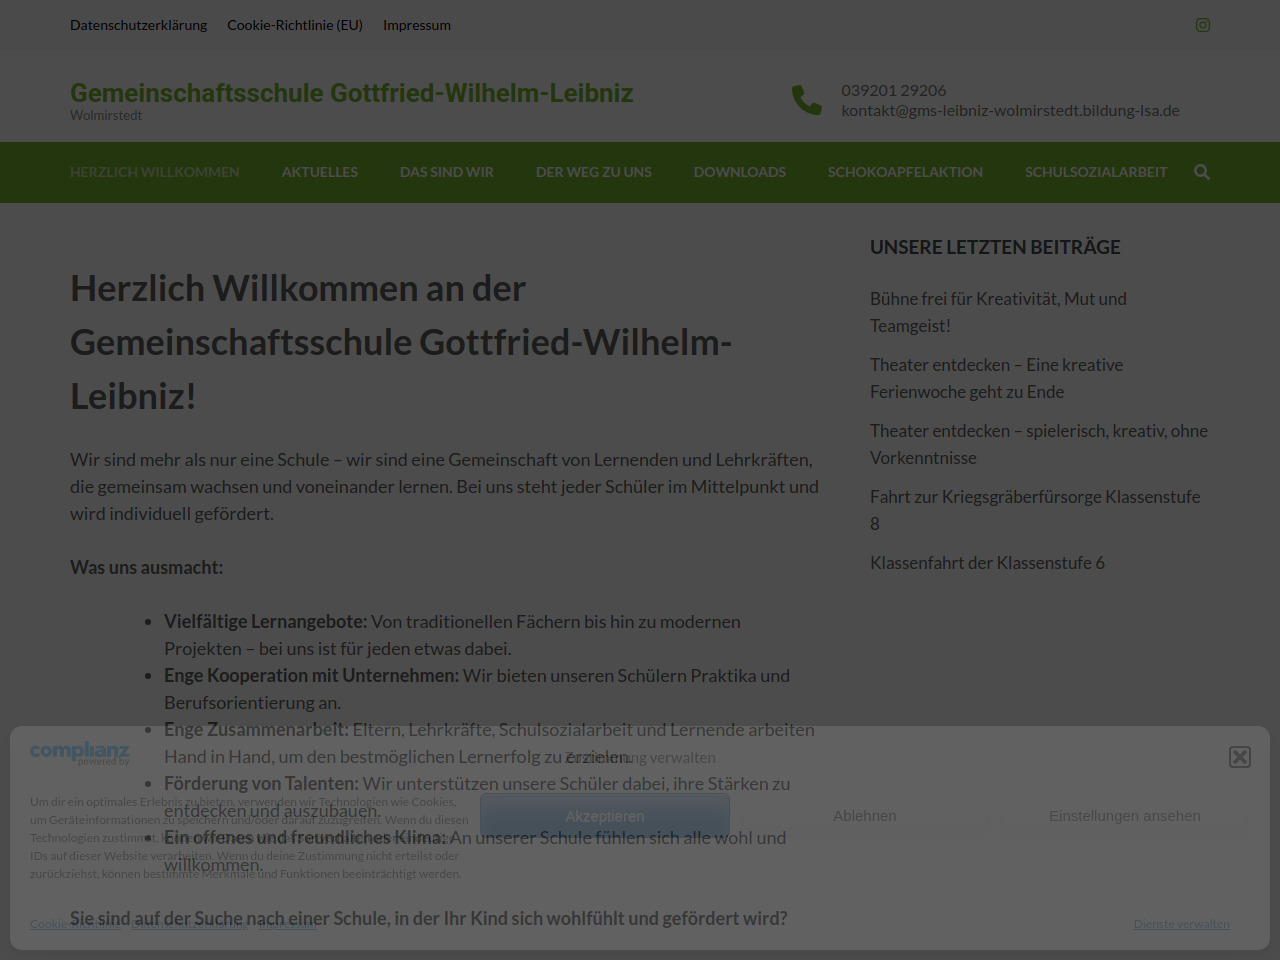Open the Schulsozialarbeit menu item
Viewport: 1280px width, 960px height.
pos(1095,172)
